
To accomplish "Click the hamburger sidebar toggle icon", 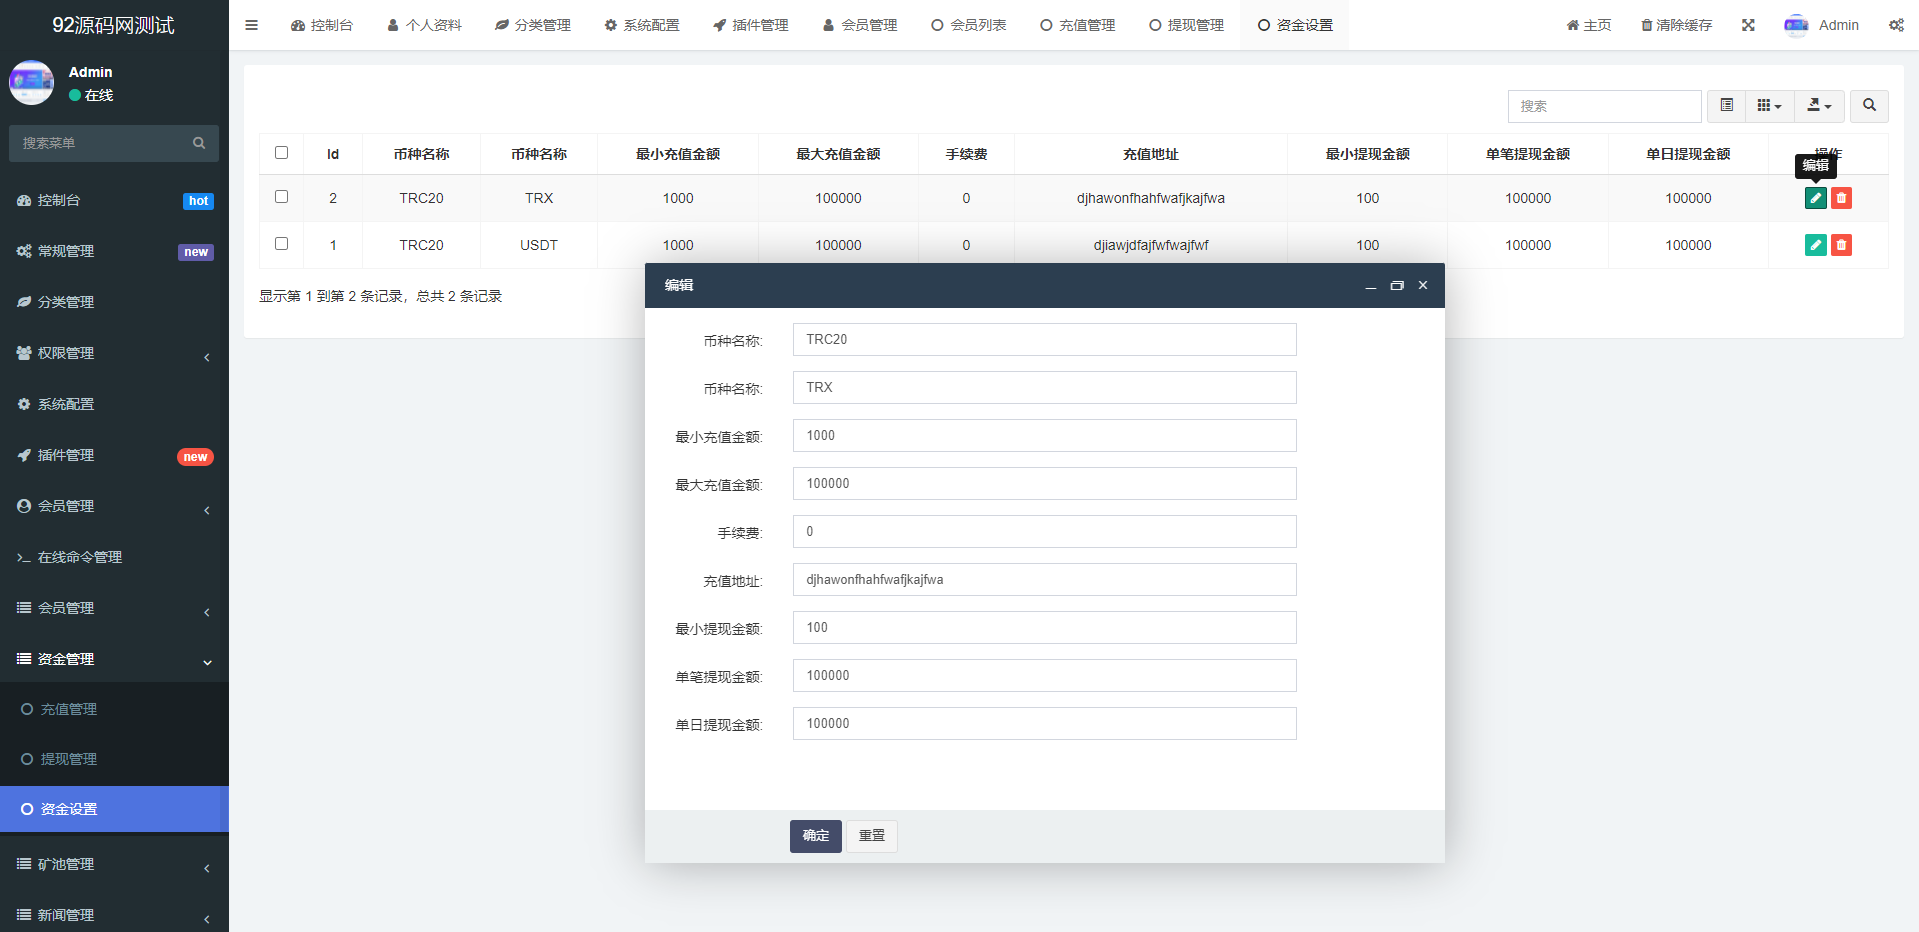I will point(251,25).
